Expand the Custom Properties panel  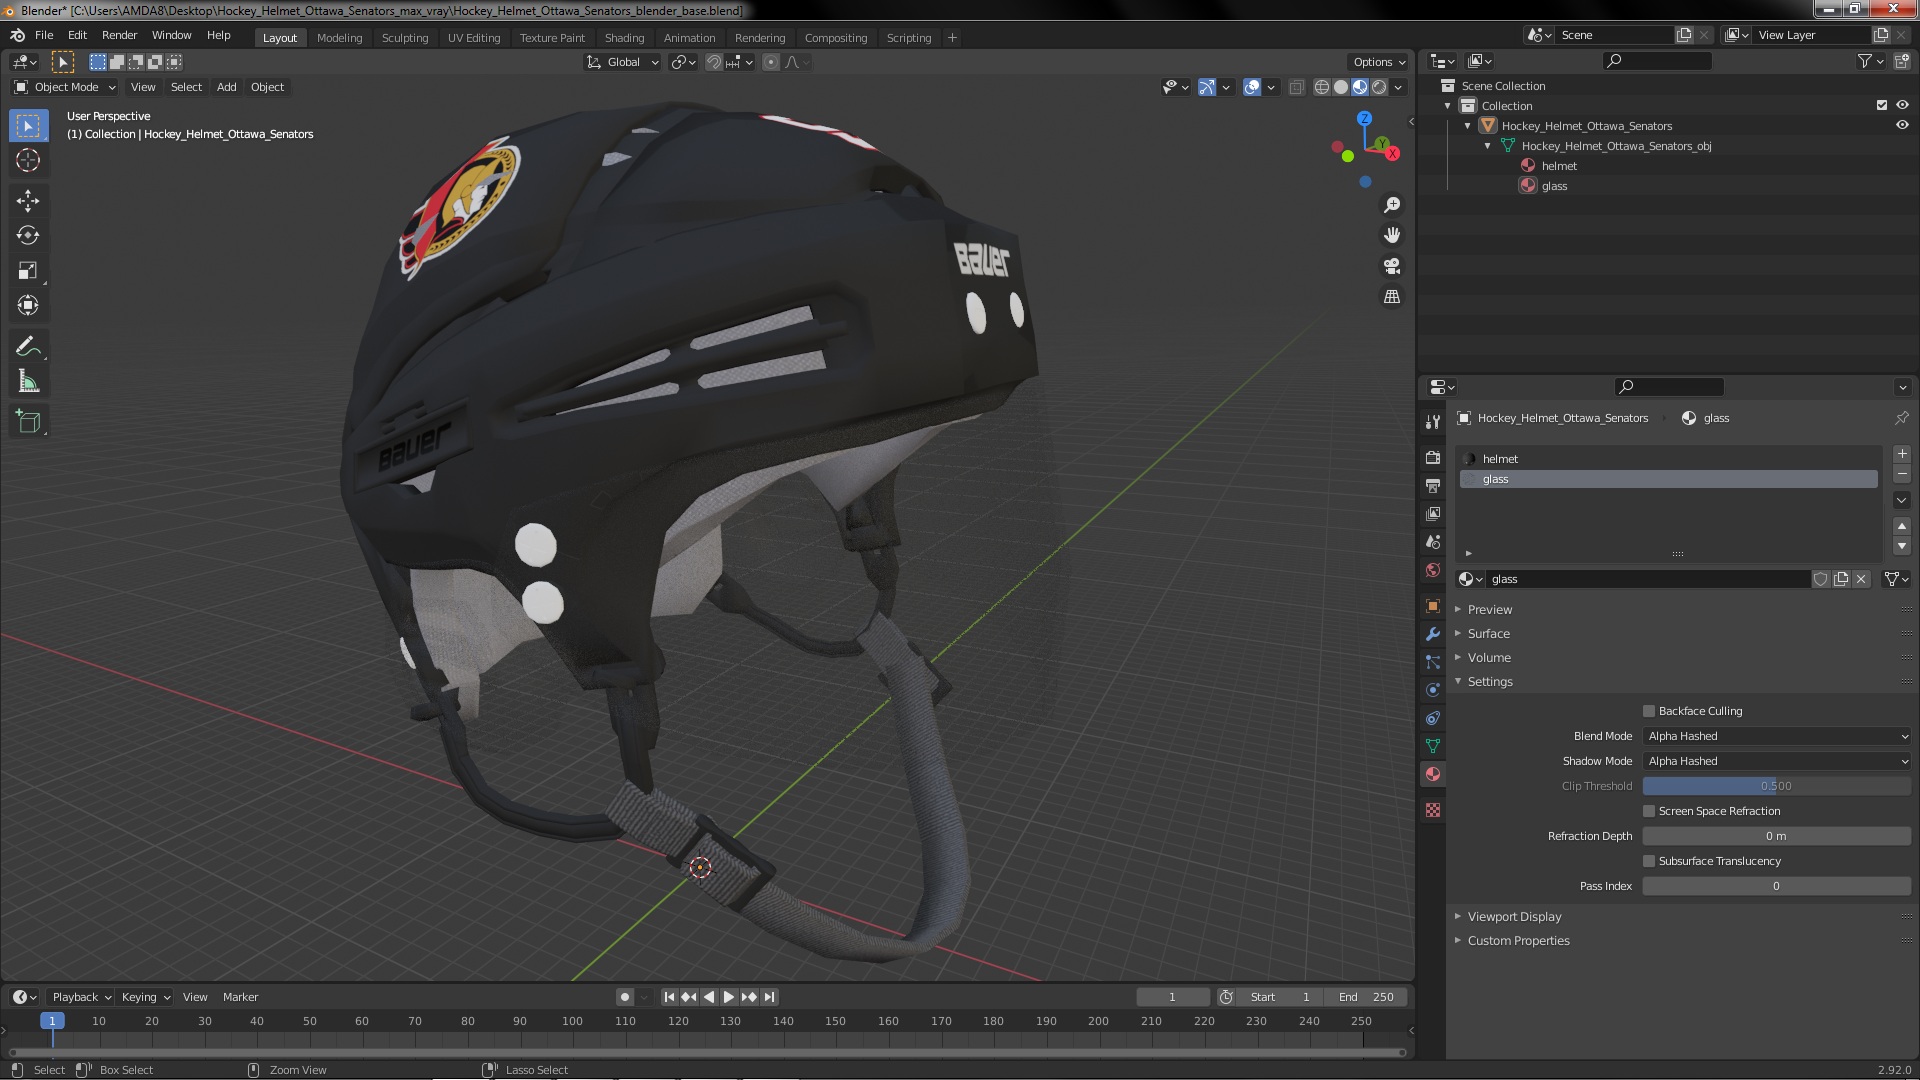pos(1518,940)
